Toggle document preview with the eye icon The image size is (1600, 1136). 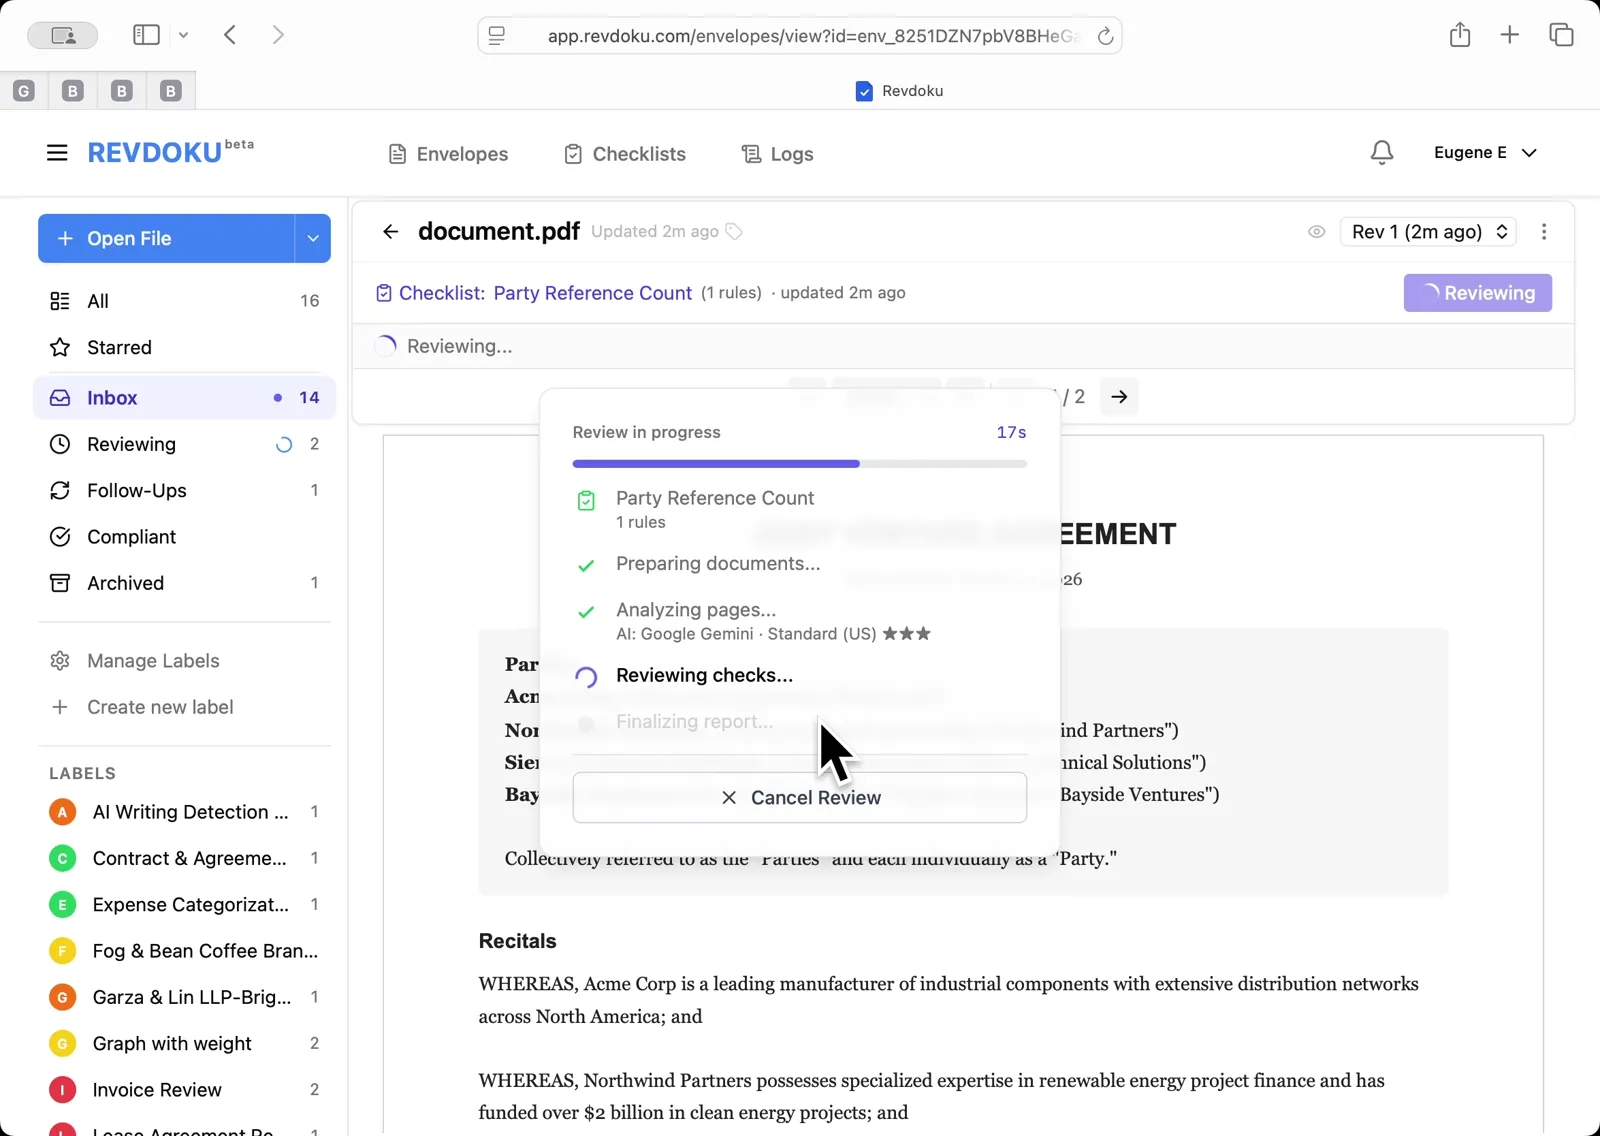(x=1316, y=231)
